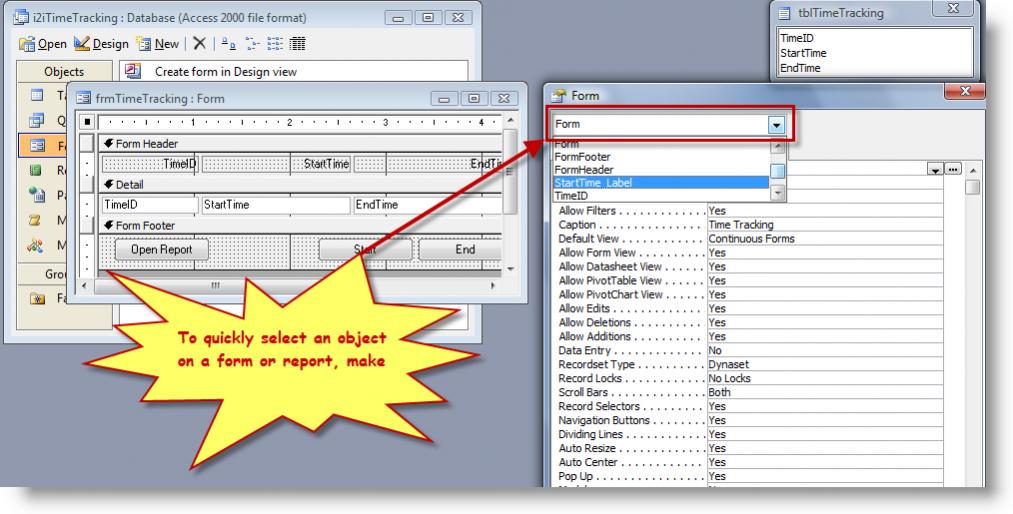Click the property value dropdown arrow beside builder button

click(935, 169)
